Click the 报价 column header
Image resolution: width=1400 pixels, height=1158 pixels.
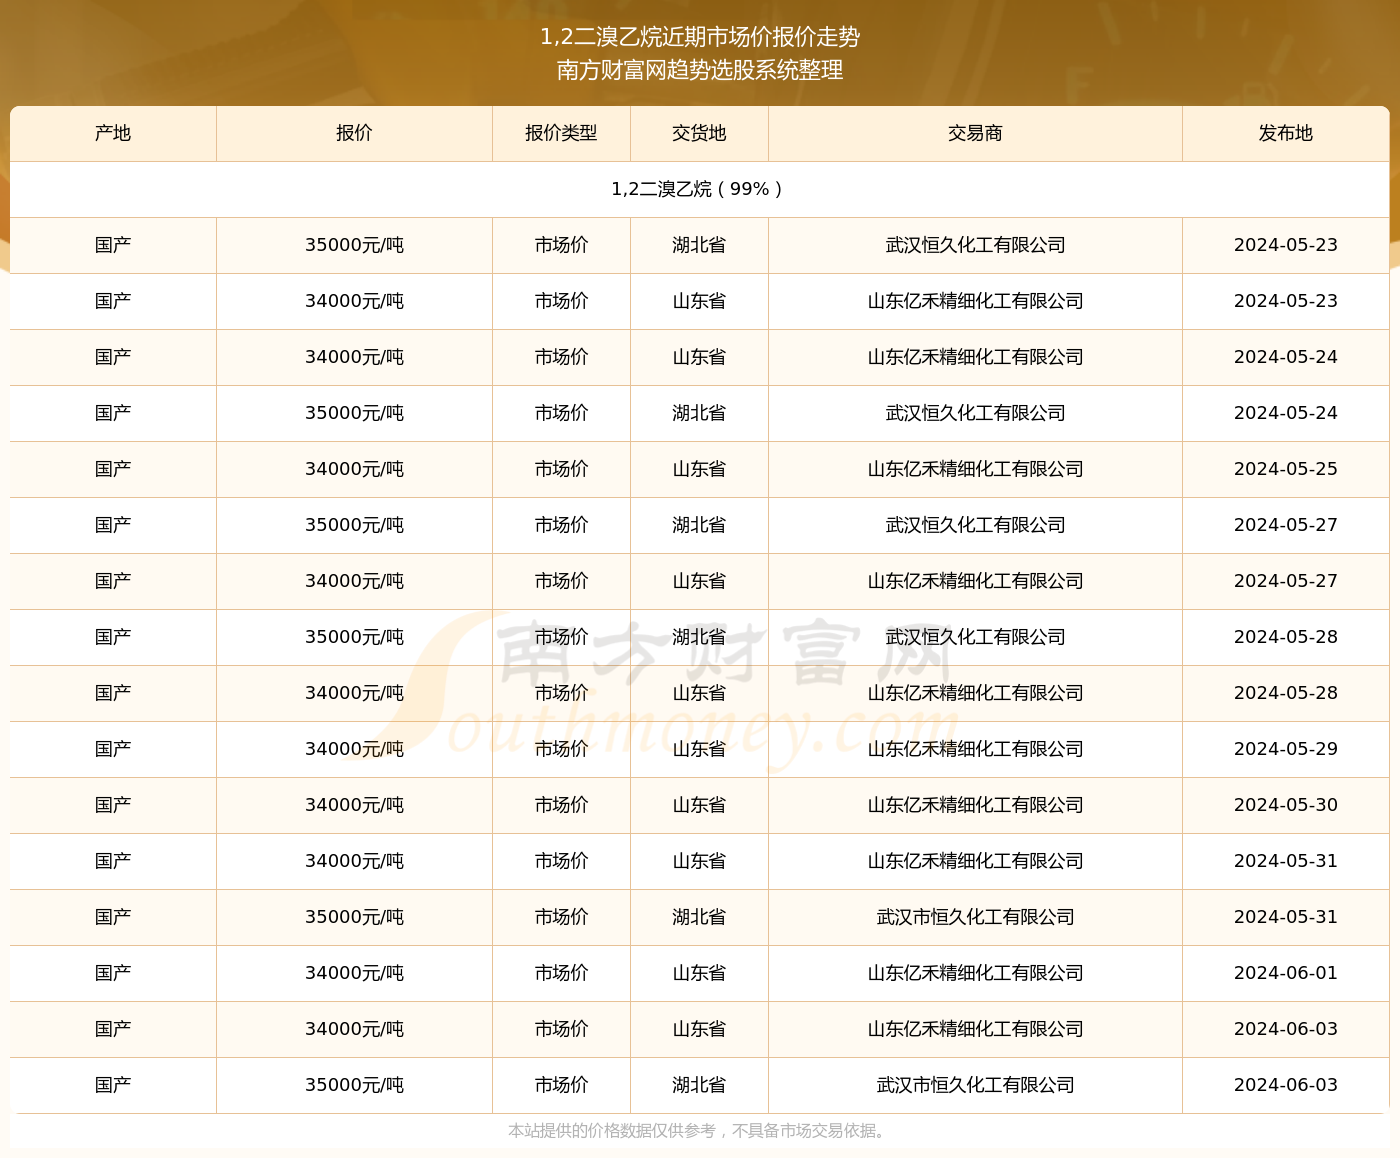pos(354,133)
